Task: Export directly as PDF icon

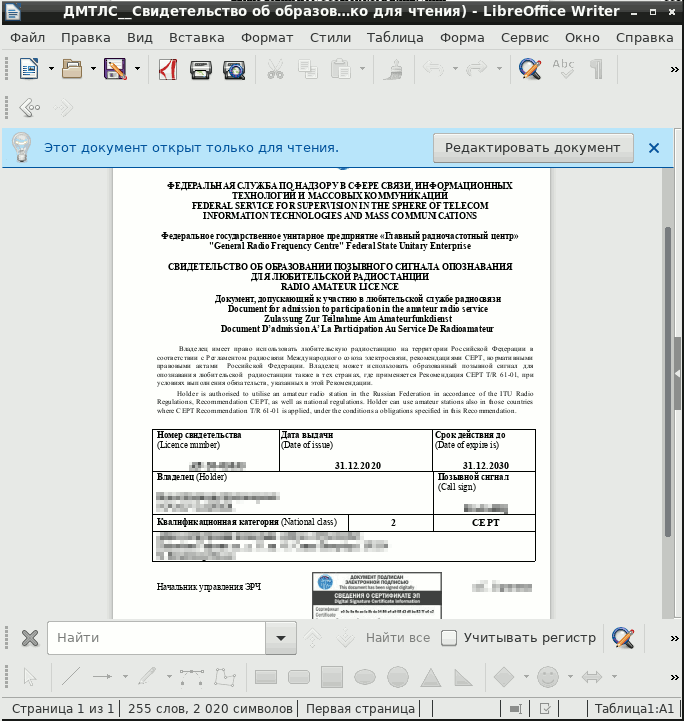Action: [x=168, y=69]
